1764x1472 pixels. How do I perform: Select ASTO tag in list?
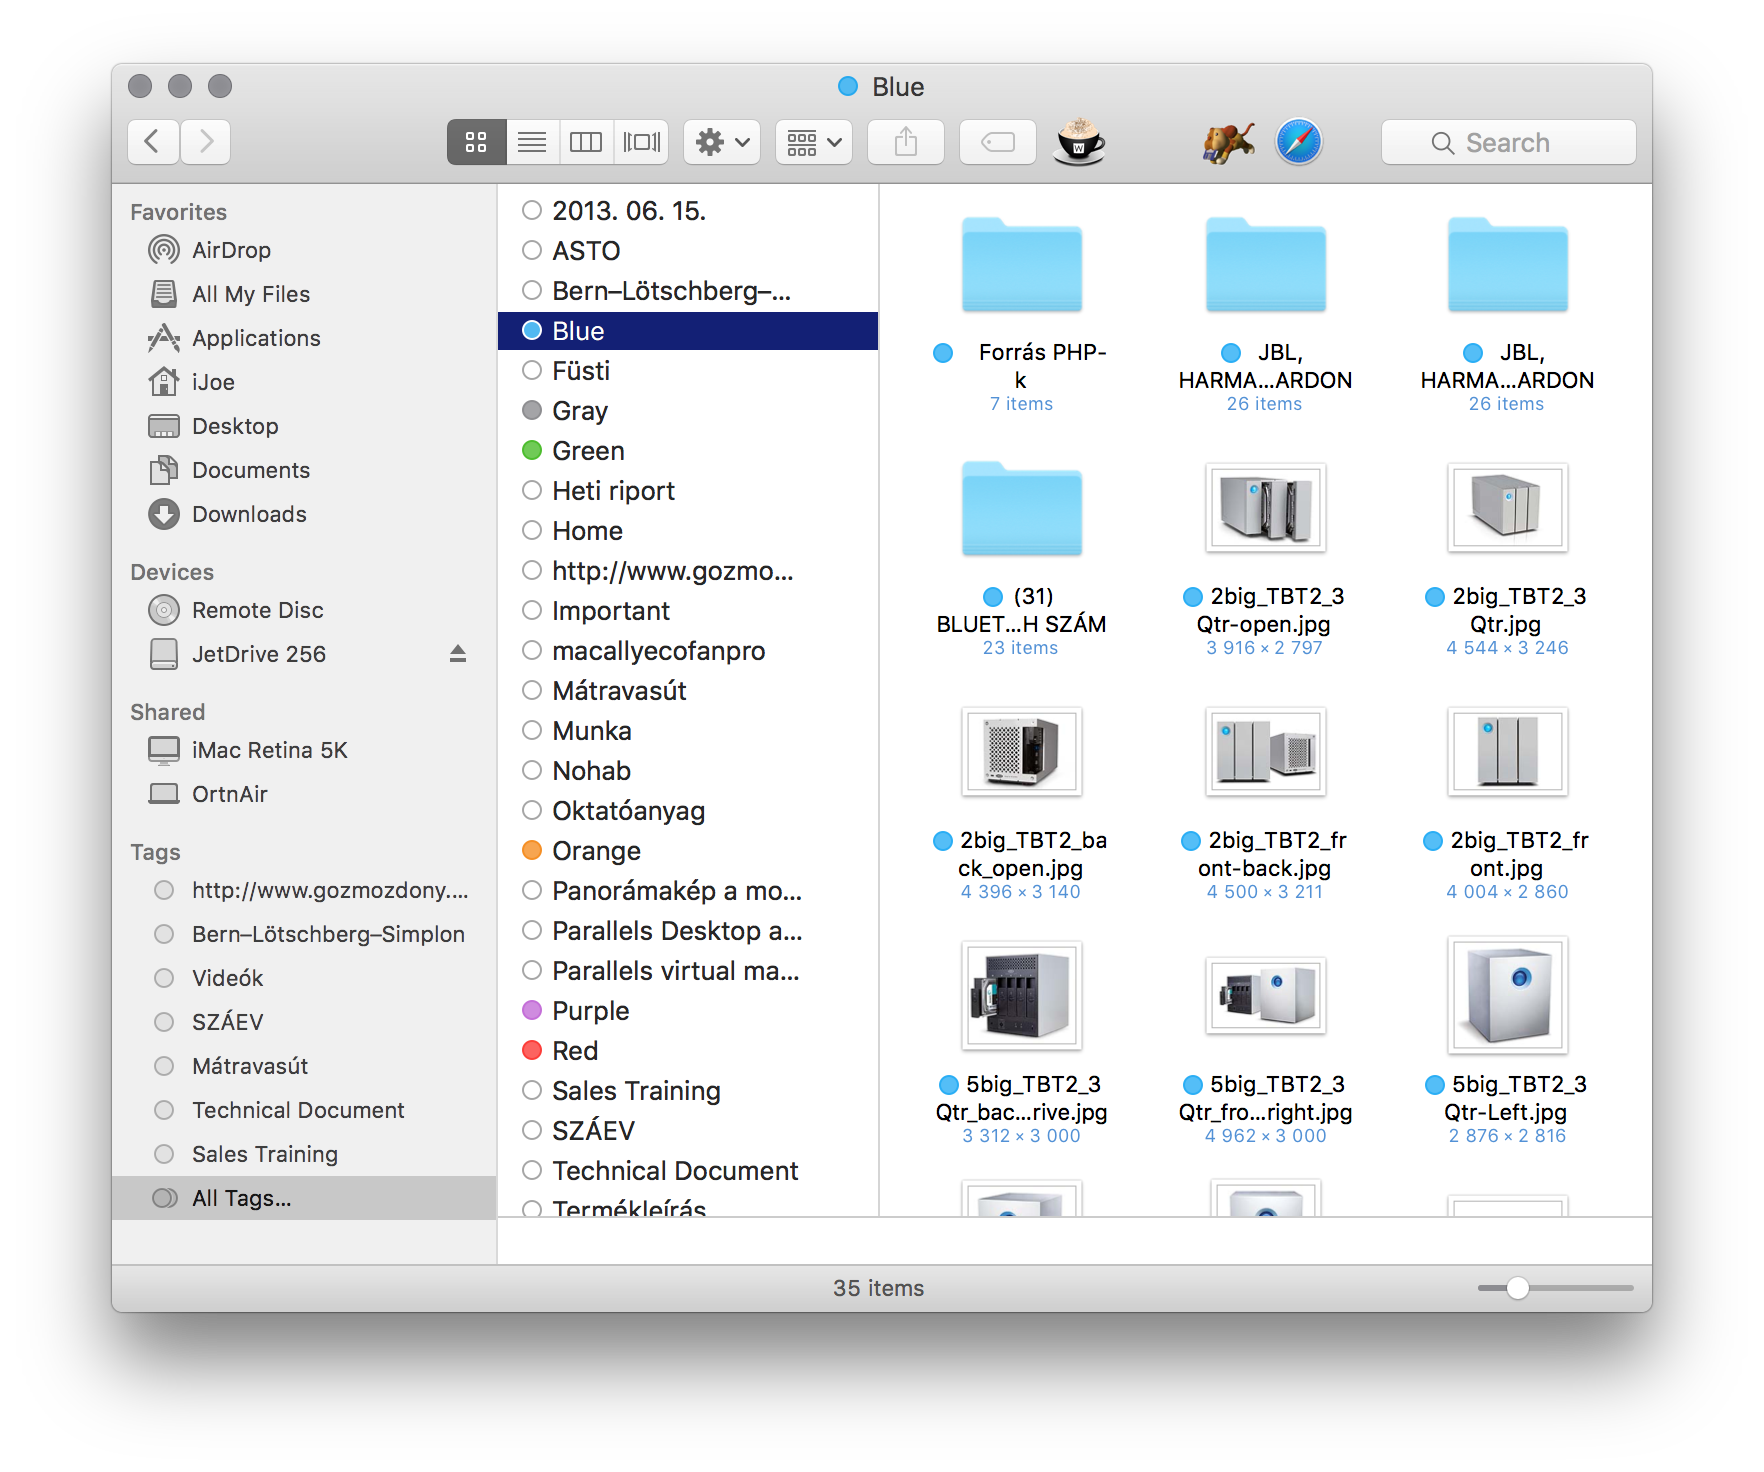(688, 251)
